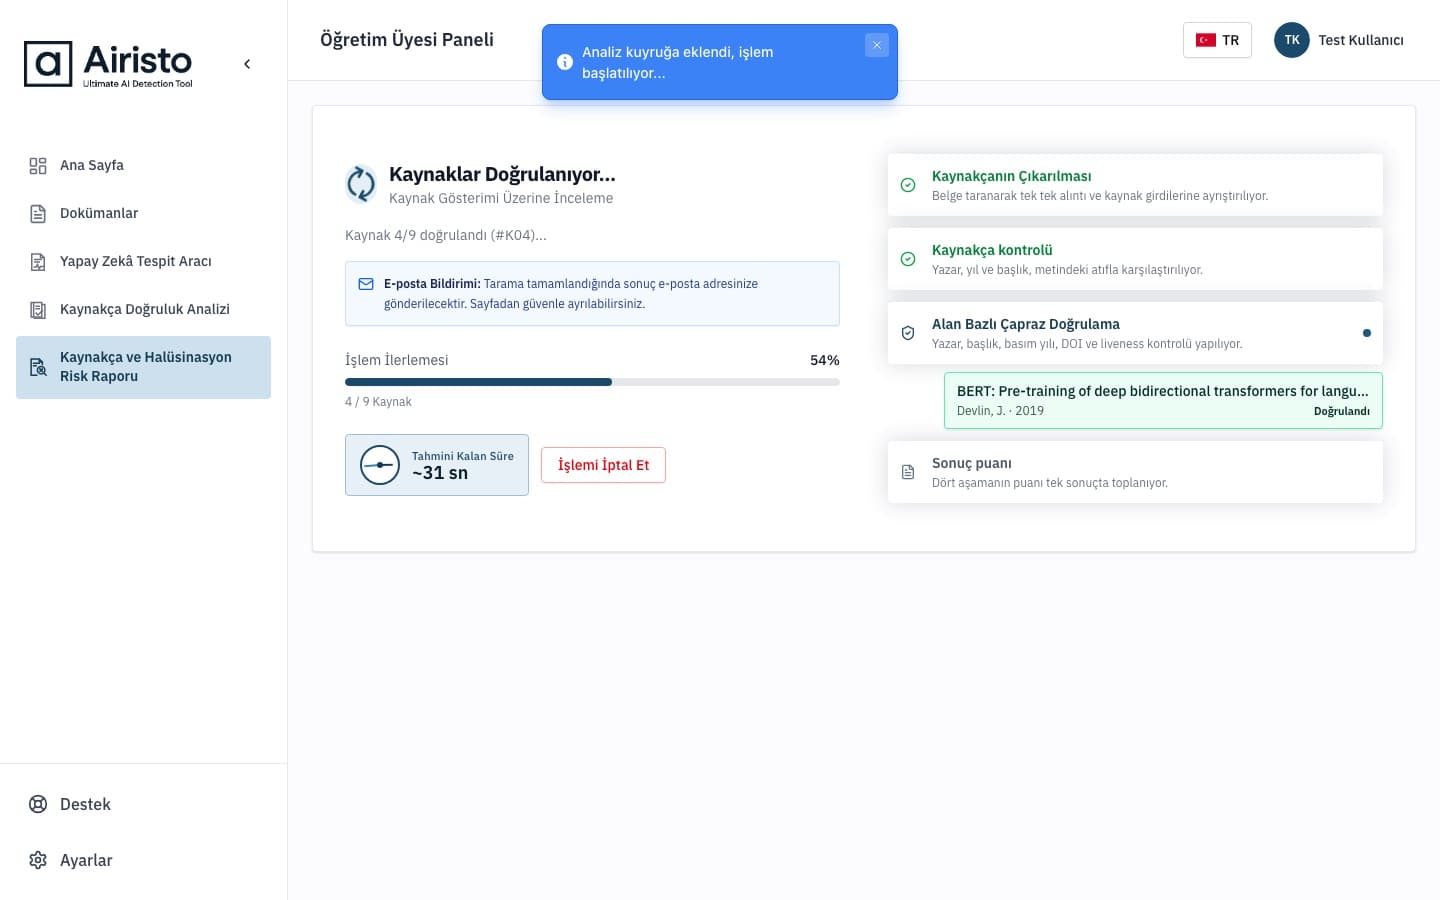The height and width of the screenshot is (900, 1440).
Task: Click Alan Bazlı Çapraz Doğrulama shield icon
Action: pyautogui.click(x=908, y=333)
